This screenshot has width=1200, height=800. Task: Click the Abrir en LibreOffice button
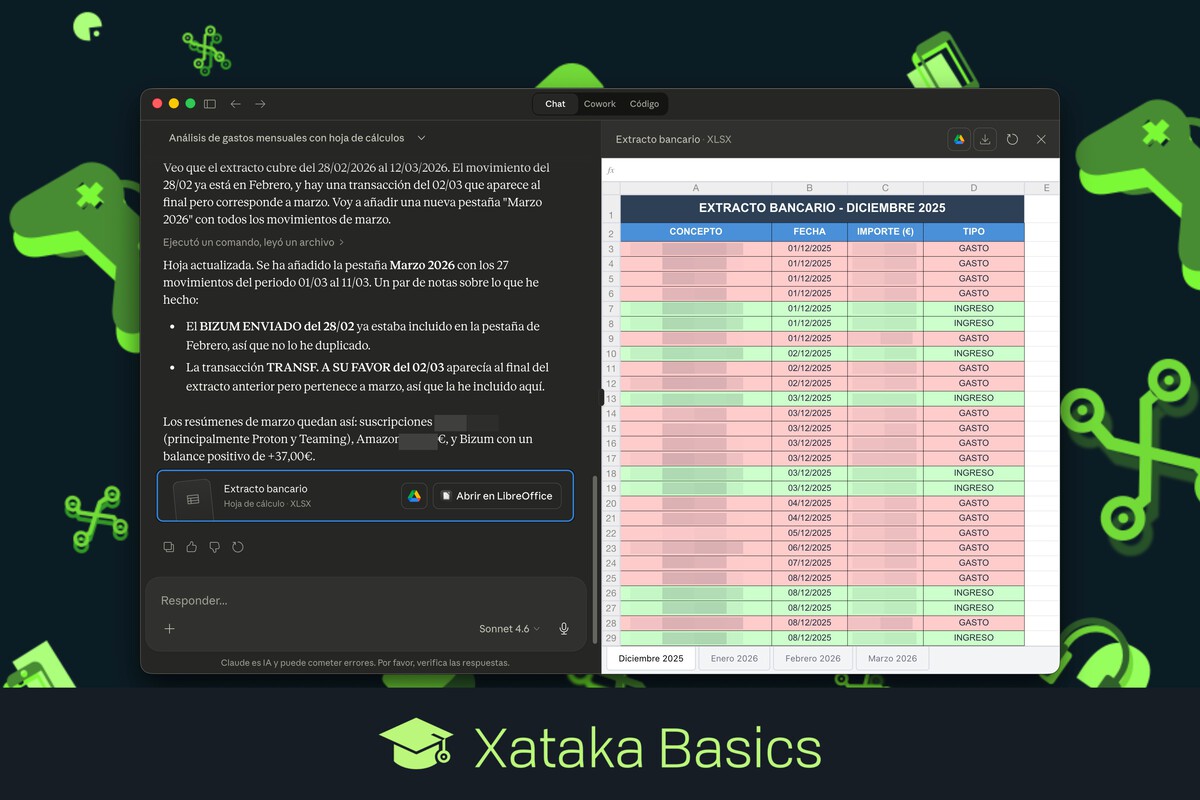pos(497,496)
